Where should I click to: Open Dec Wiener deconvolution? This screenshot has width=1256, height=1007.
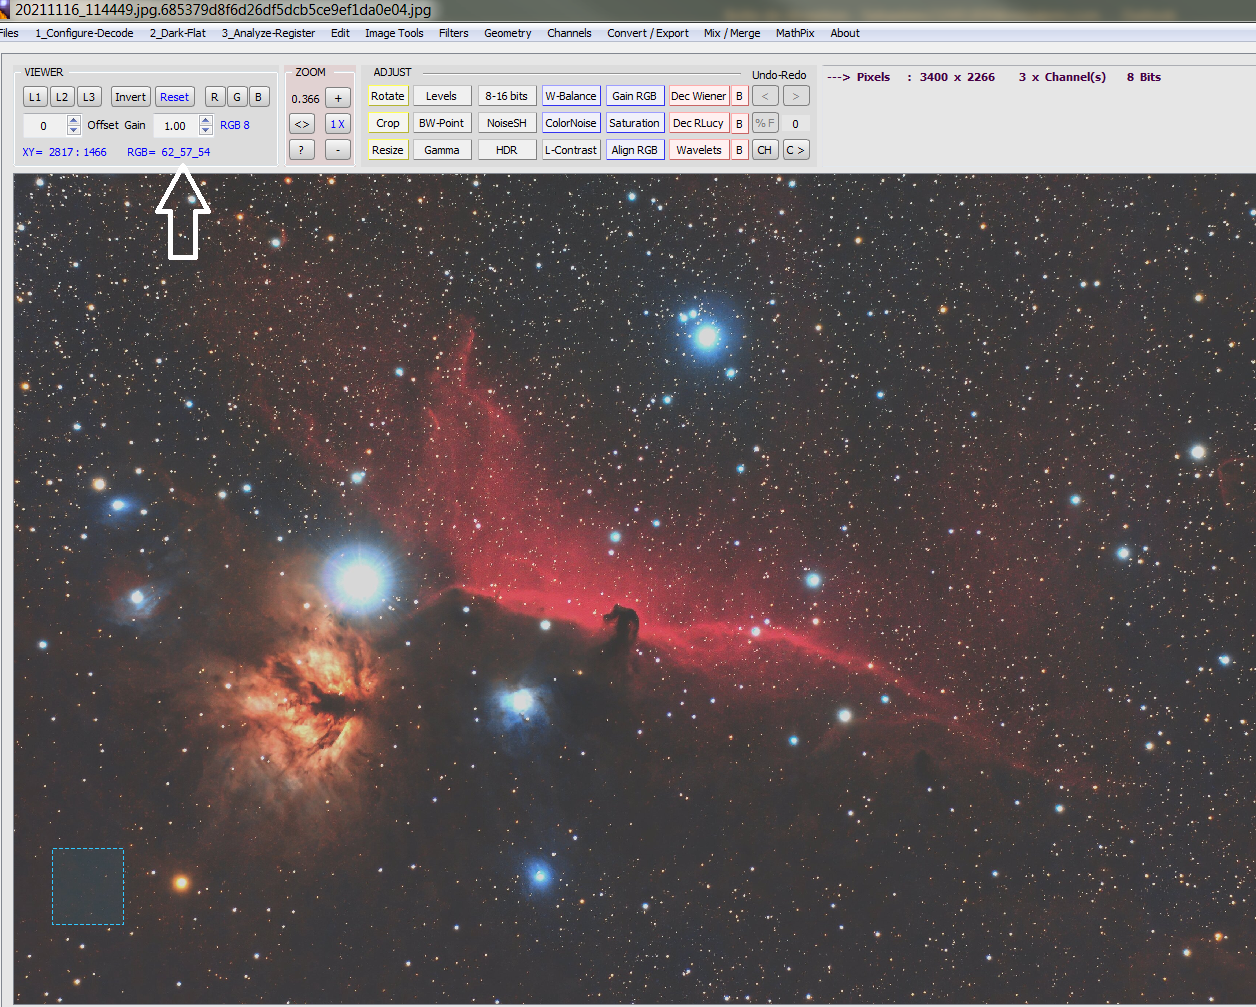click(699, 96)
